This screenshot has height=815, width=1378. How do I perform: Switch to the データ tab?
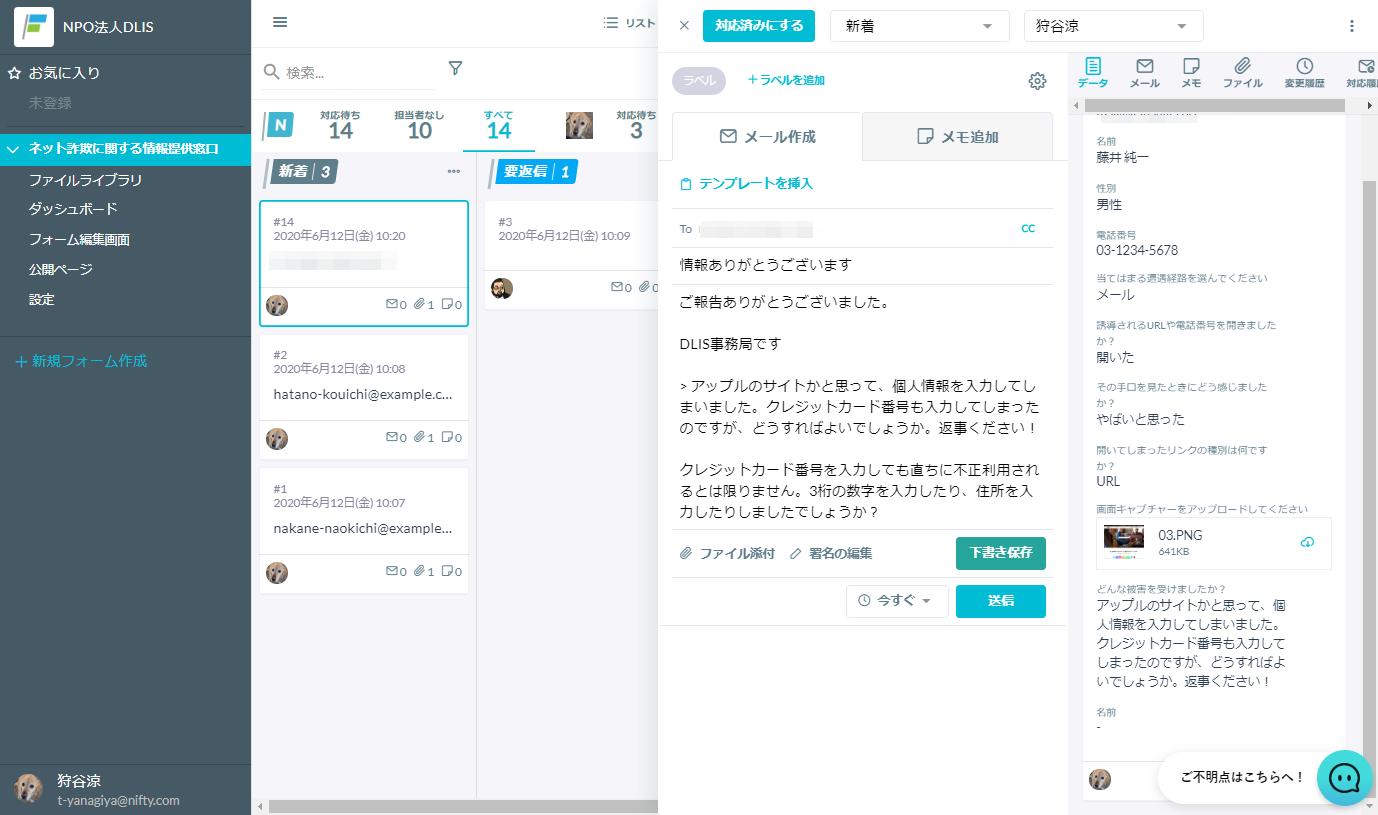[1093, 73]
